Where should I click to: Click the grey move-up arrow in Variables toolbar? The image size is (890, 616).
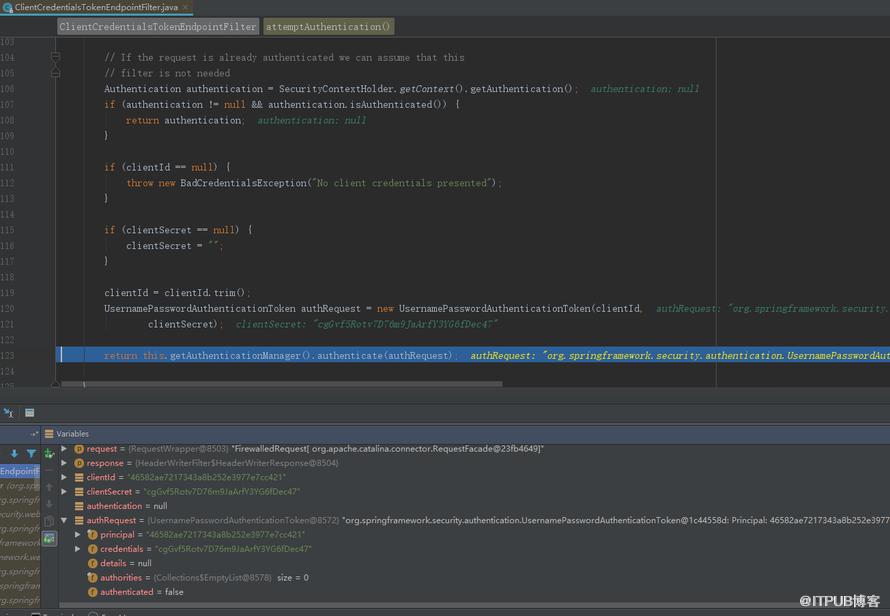coord(49,487)
